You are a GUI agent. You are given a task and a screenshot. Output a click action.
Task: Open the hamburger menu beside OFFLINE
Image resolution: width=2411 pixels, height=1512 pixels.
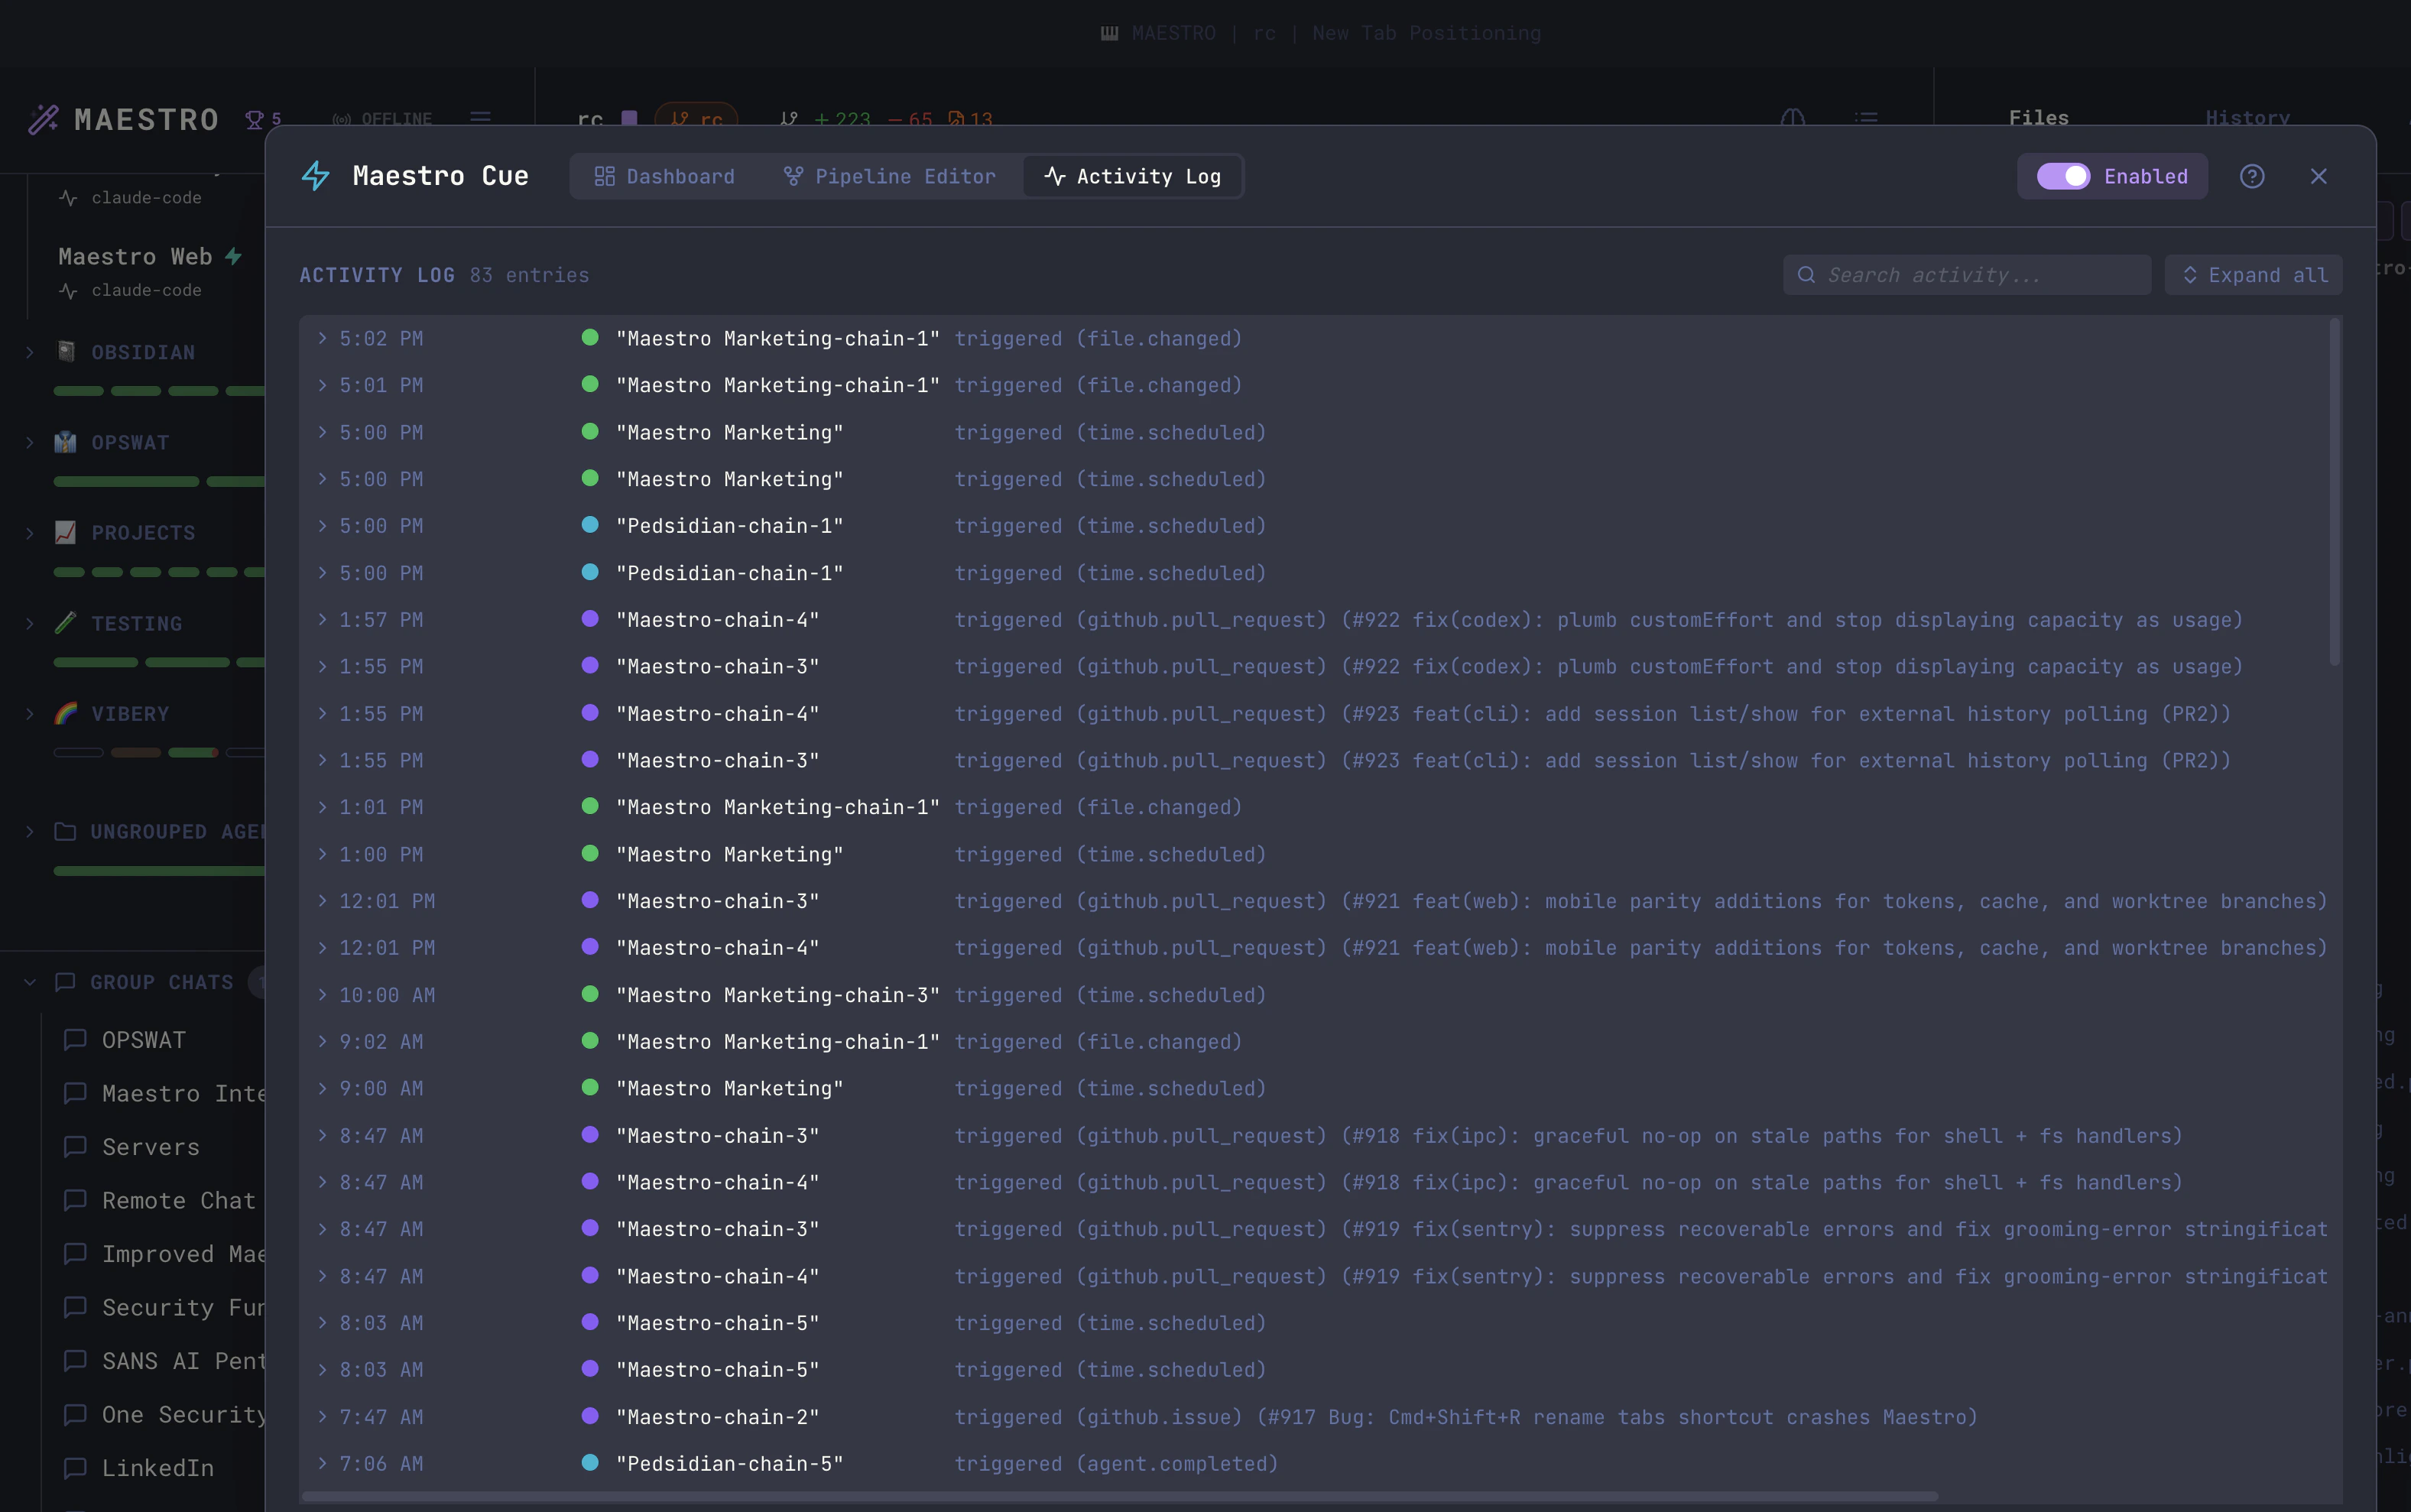coord(481,119)
